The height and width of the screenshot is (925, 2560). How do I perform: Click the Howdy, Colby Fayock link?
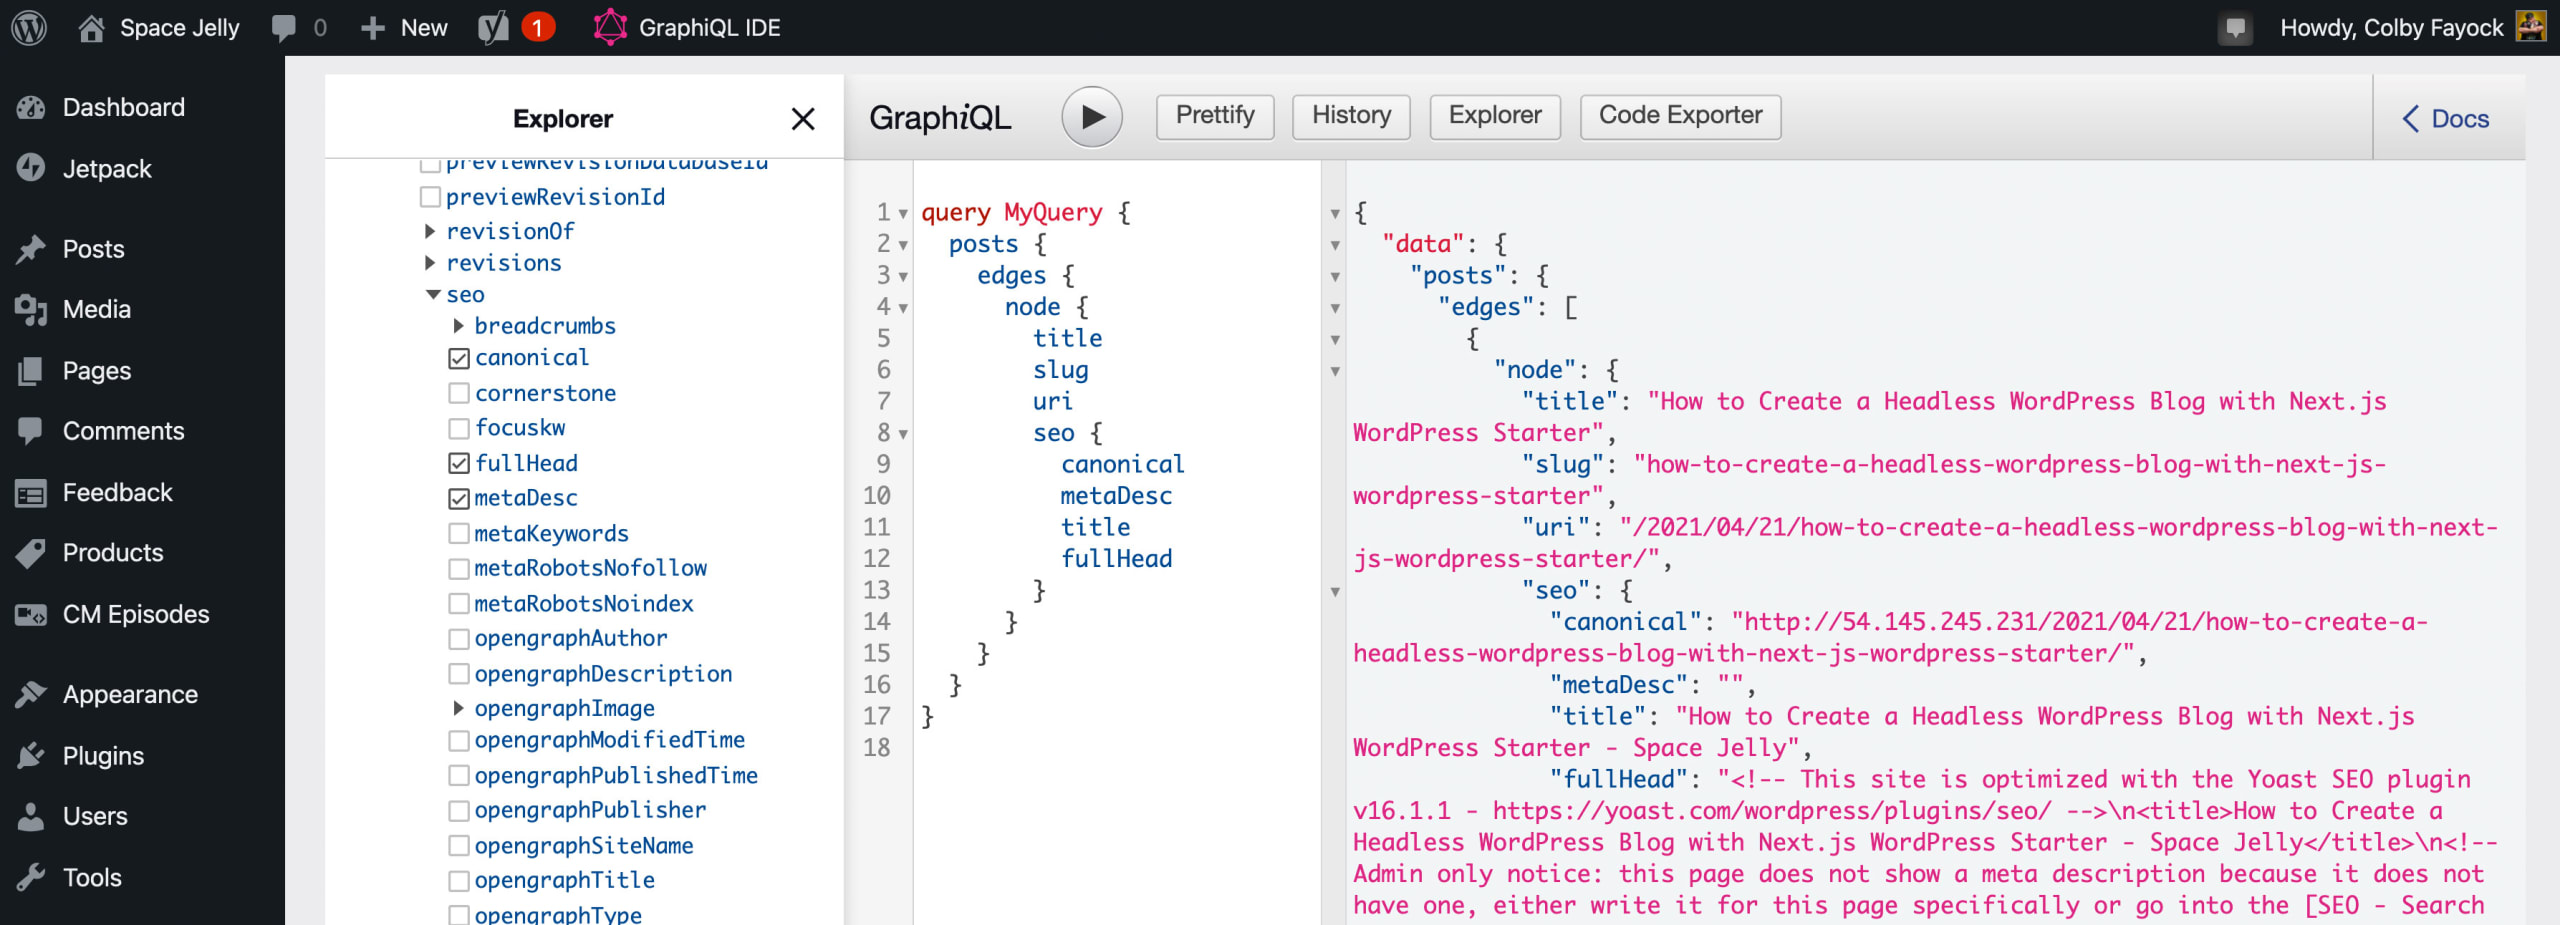pyautogui.click(x=2391, y=27)
